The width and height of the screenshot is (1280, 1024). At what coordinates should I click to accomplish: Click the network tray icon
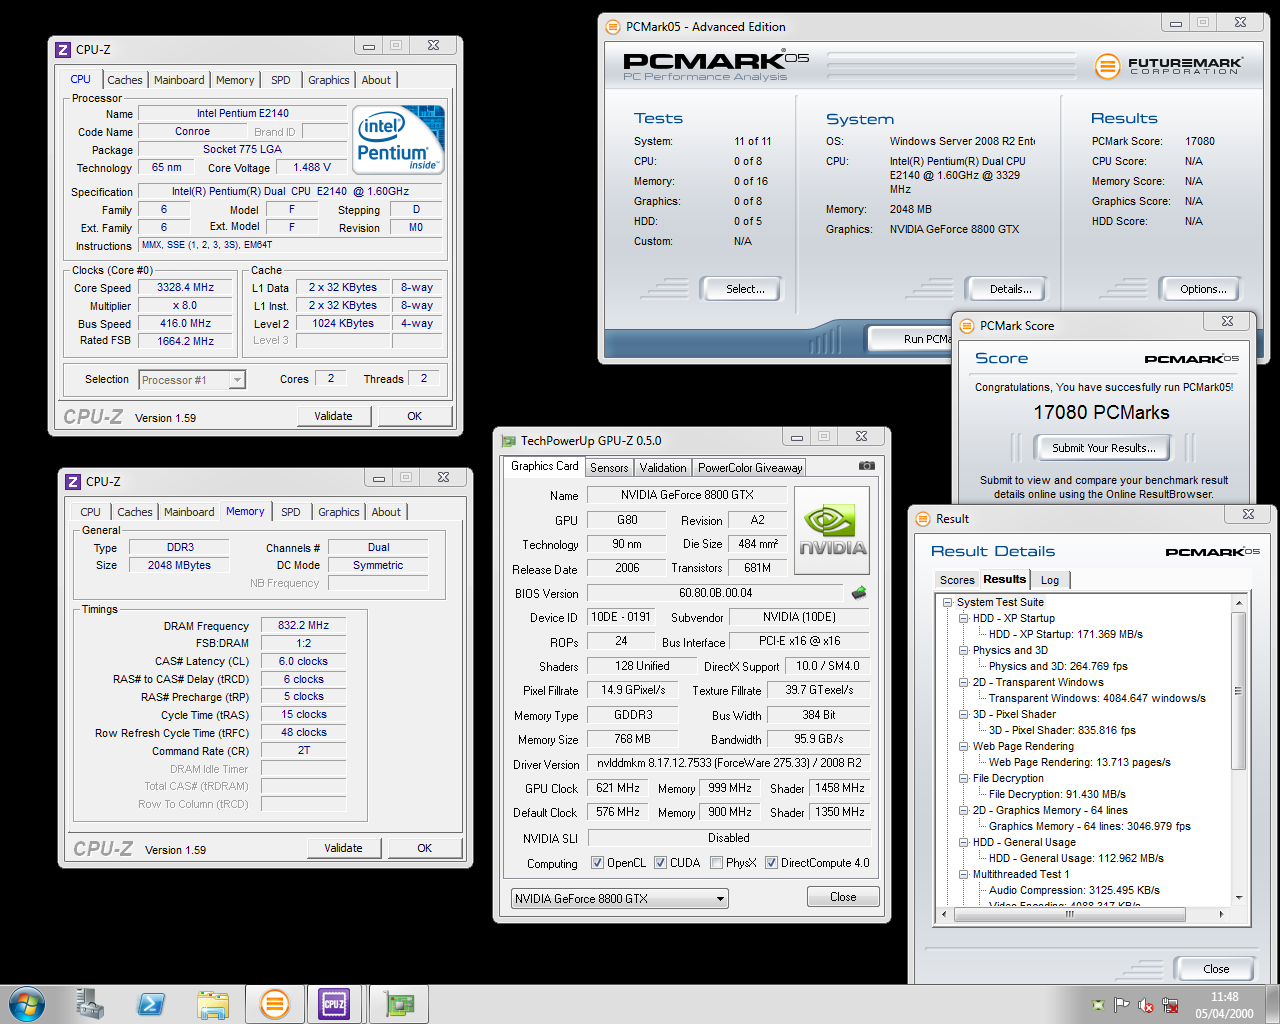coord(1170,1005)
